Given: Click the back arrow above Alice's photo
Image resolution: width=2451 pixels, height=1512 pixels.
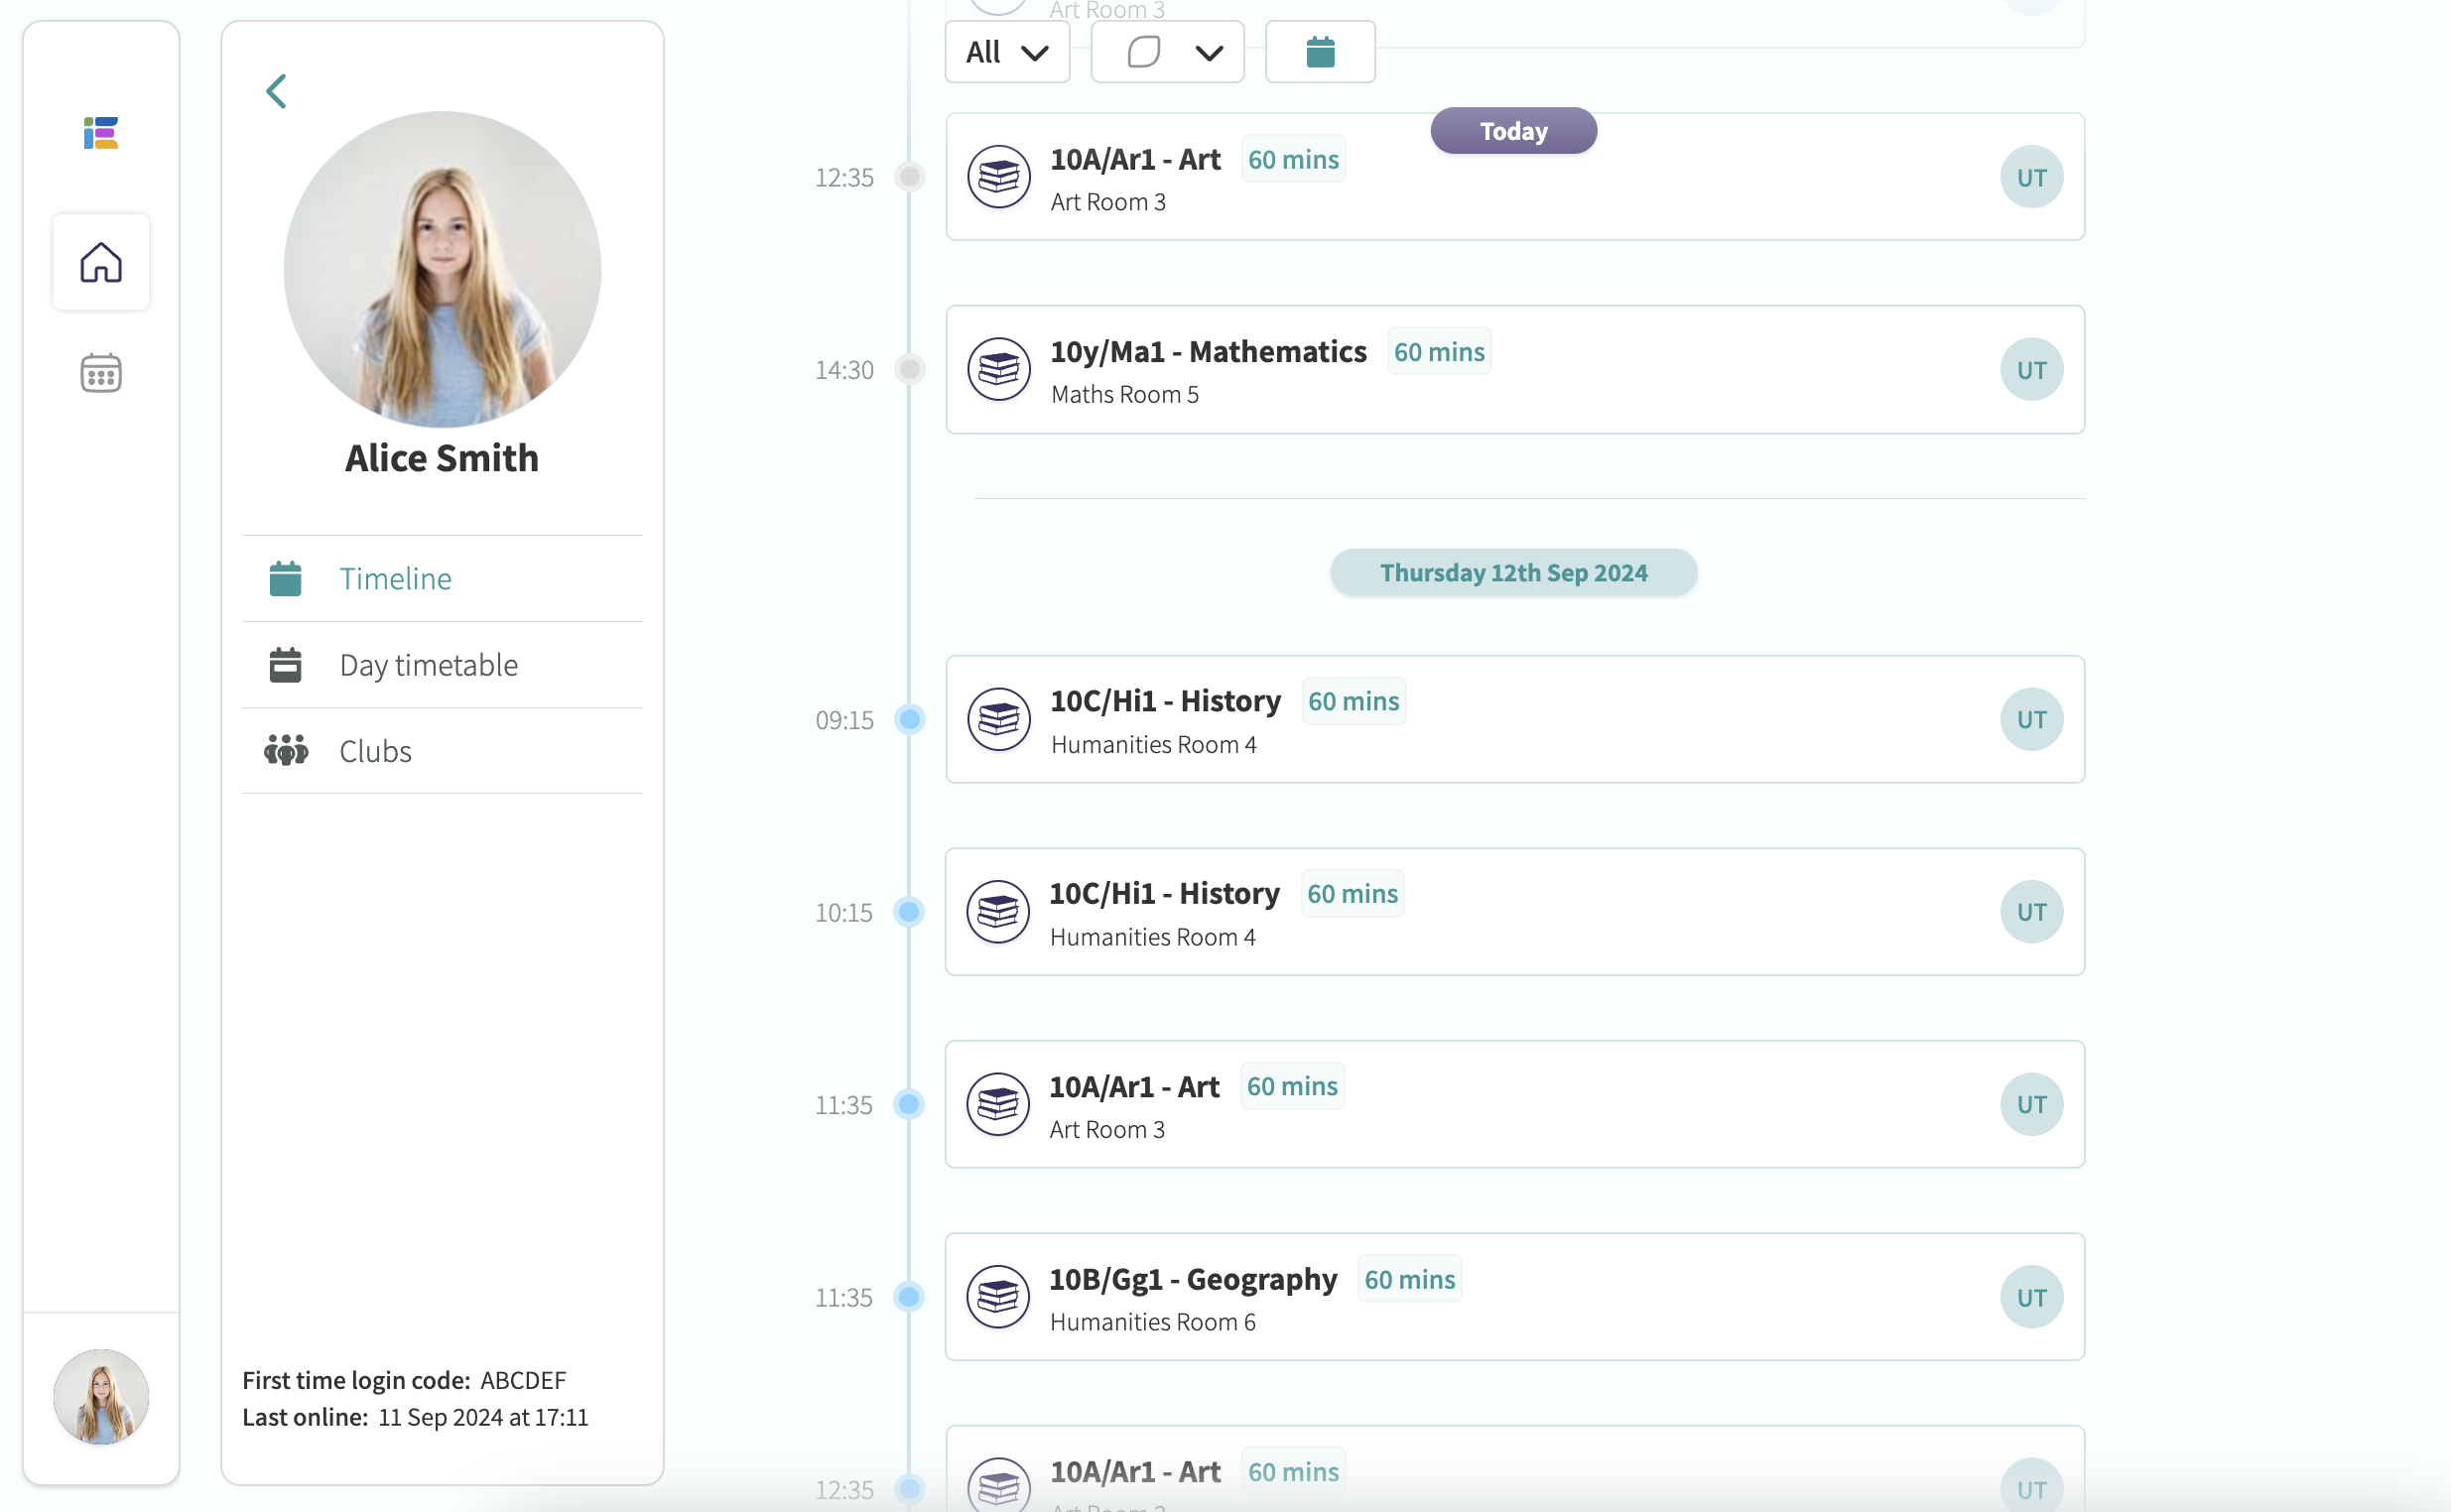Looking at the screenshot, I should click(x=276, y=90).
